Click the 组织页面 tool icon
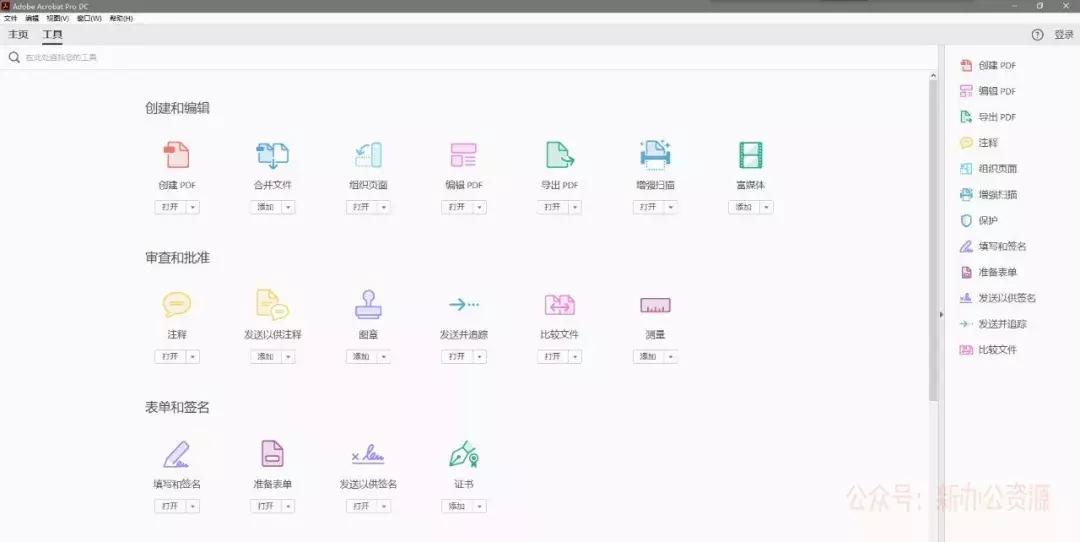 tap(368, 155)
